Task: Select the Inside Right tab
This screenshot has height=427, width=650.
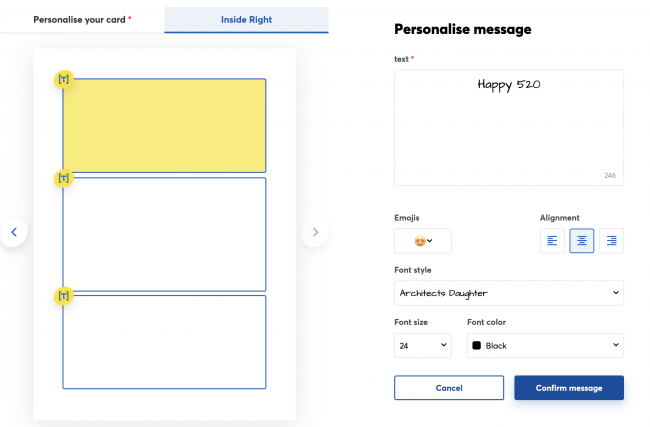Action: (x=246, y=19)
